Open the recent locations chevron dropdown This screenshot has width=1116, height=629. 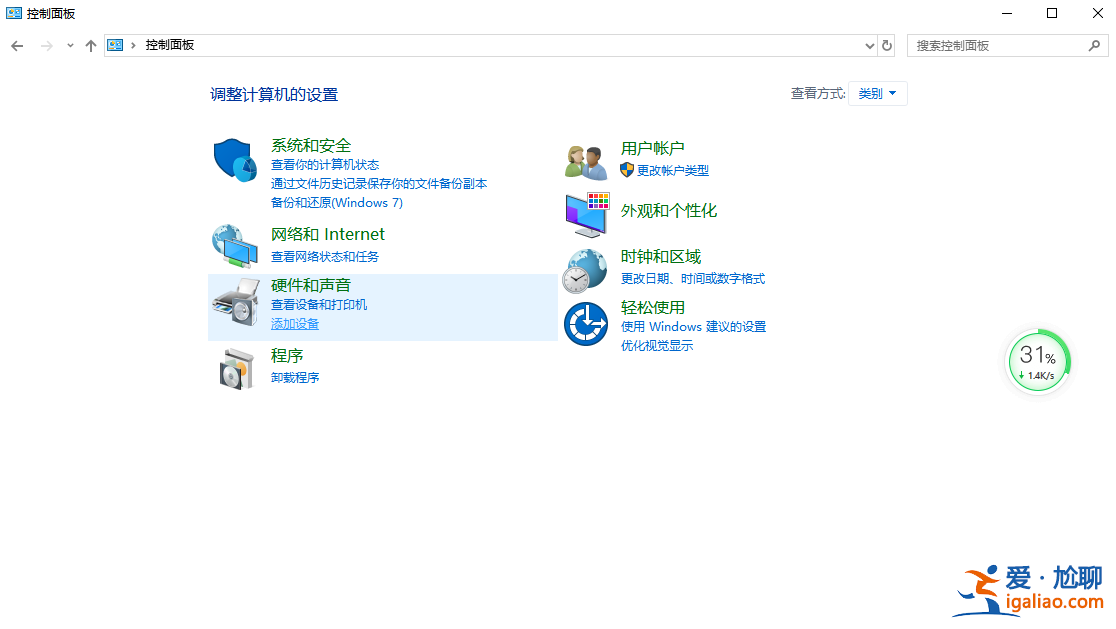point(70,45)
